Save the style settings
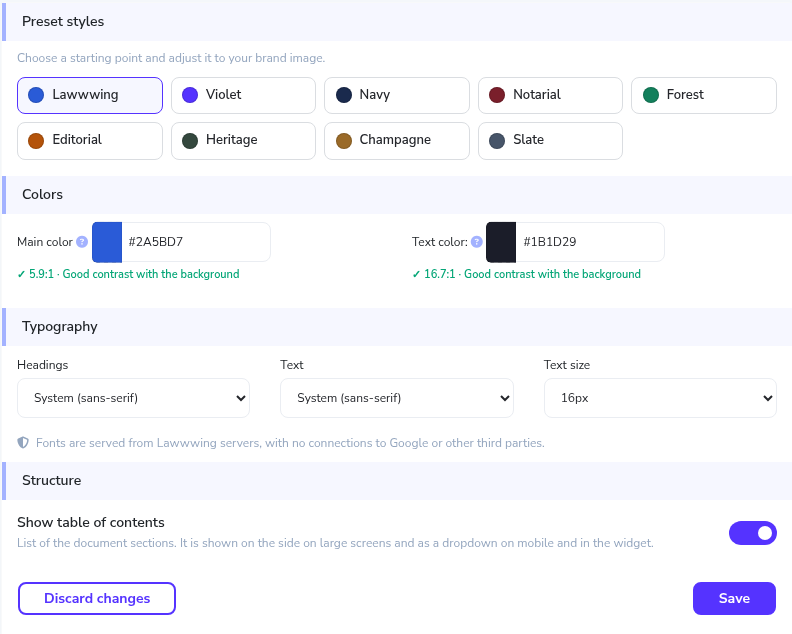The height and width of the screenshot is (634, 792). [x=734, y=599]
